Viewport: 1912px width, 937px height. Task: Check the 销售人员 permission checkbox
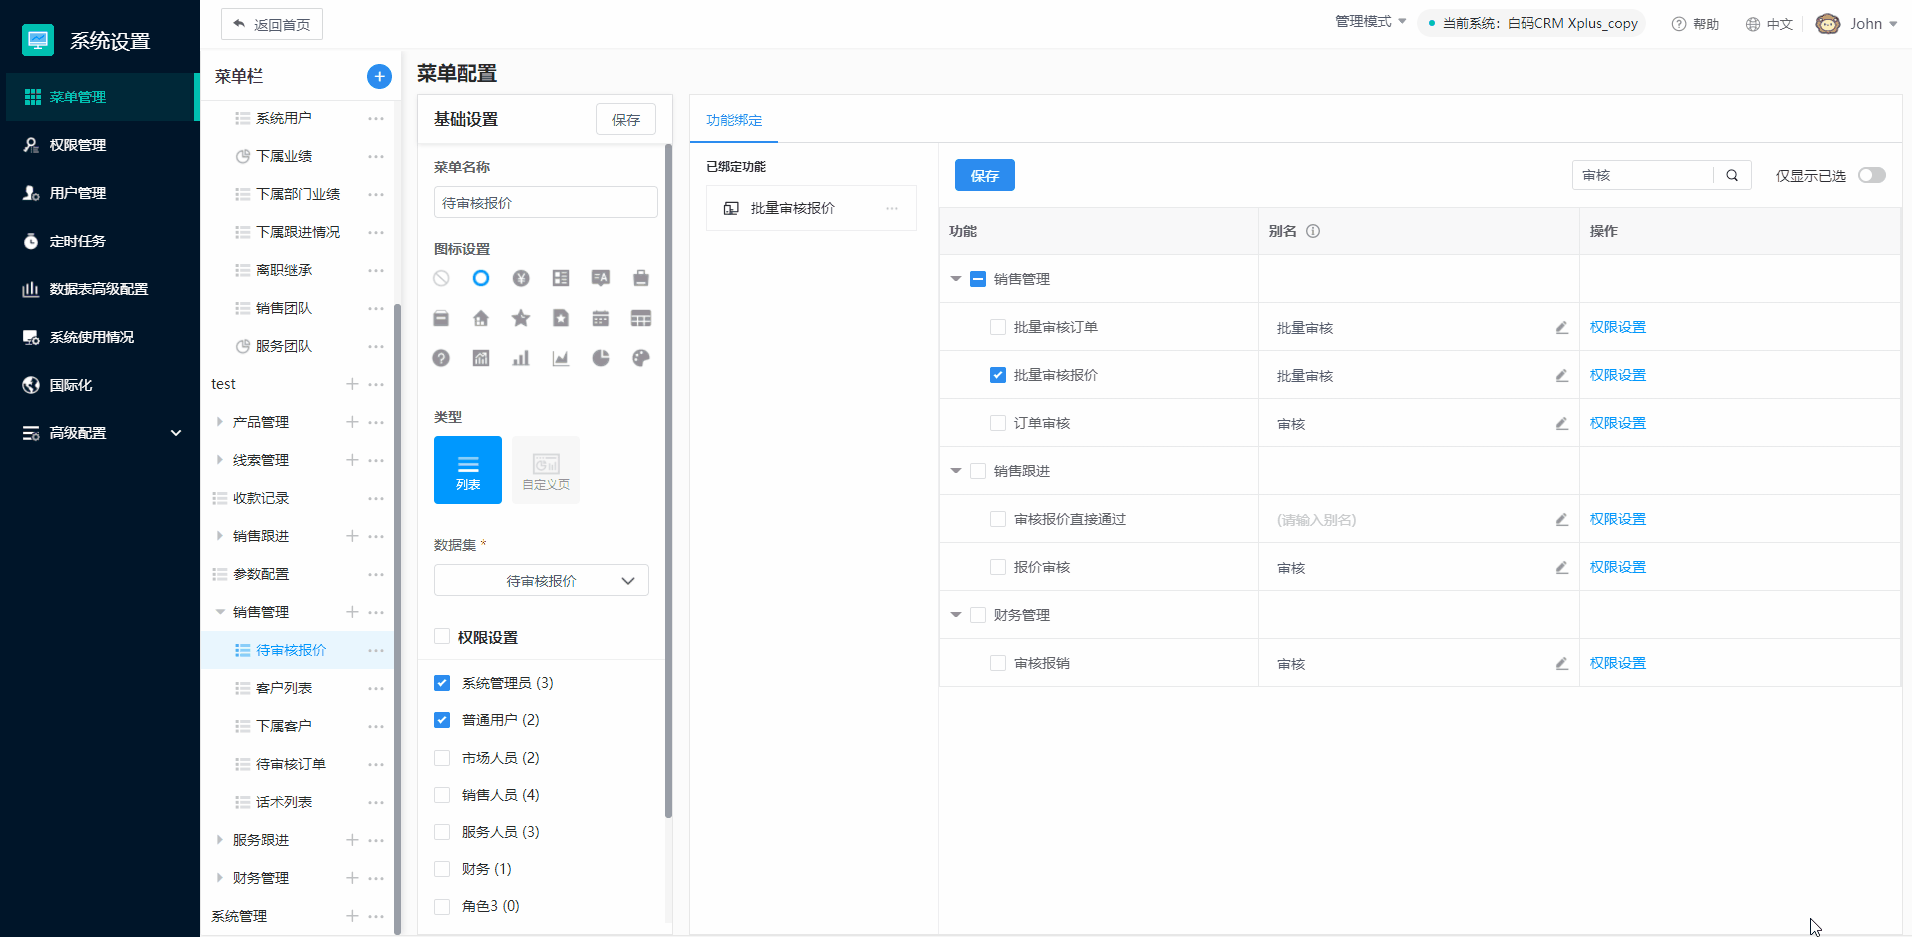442,794
